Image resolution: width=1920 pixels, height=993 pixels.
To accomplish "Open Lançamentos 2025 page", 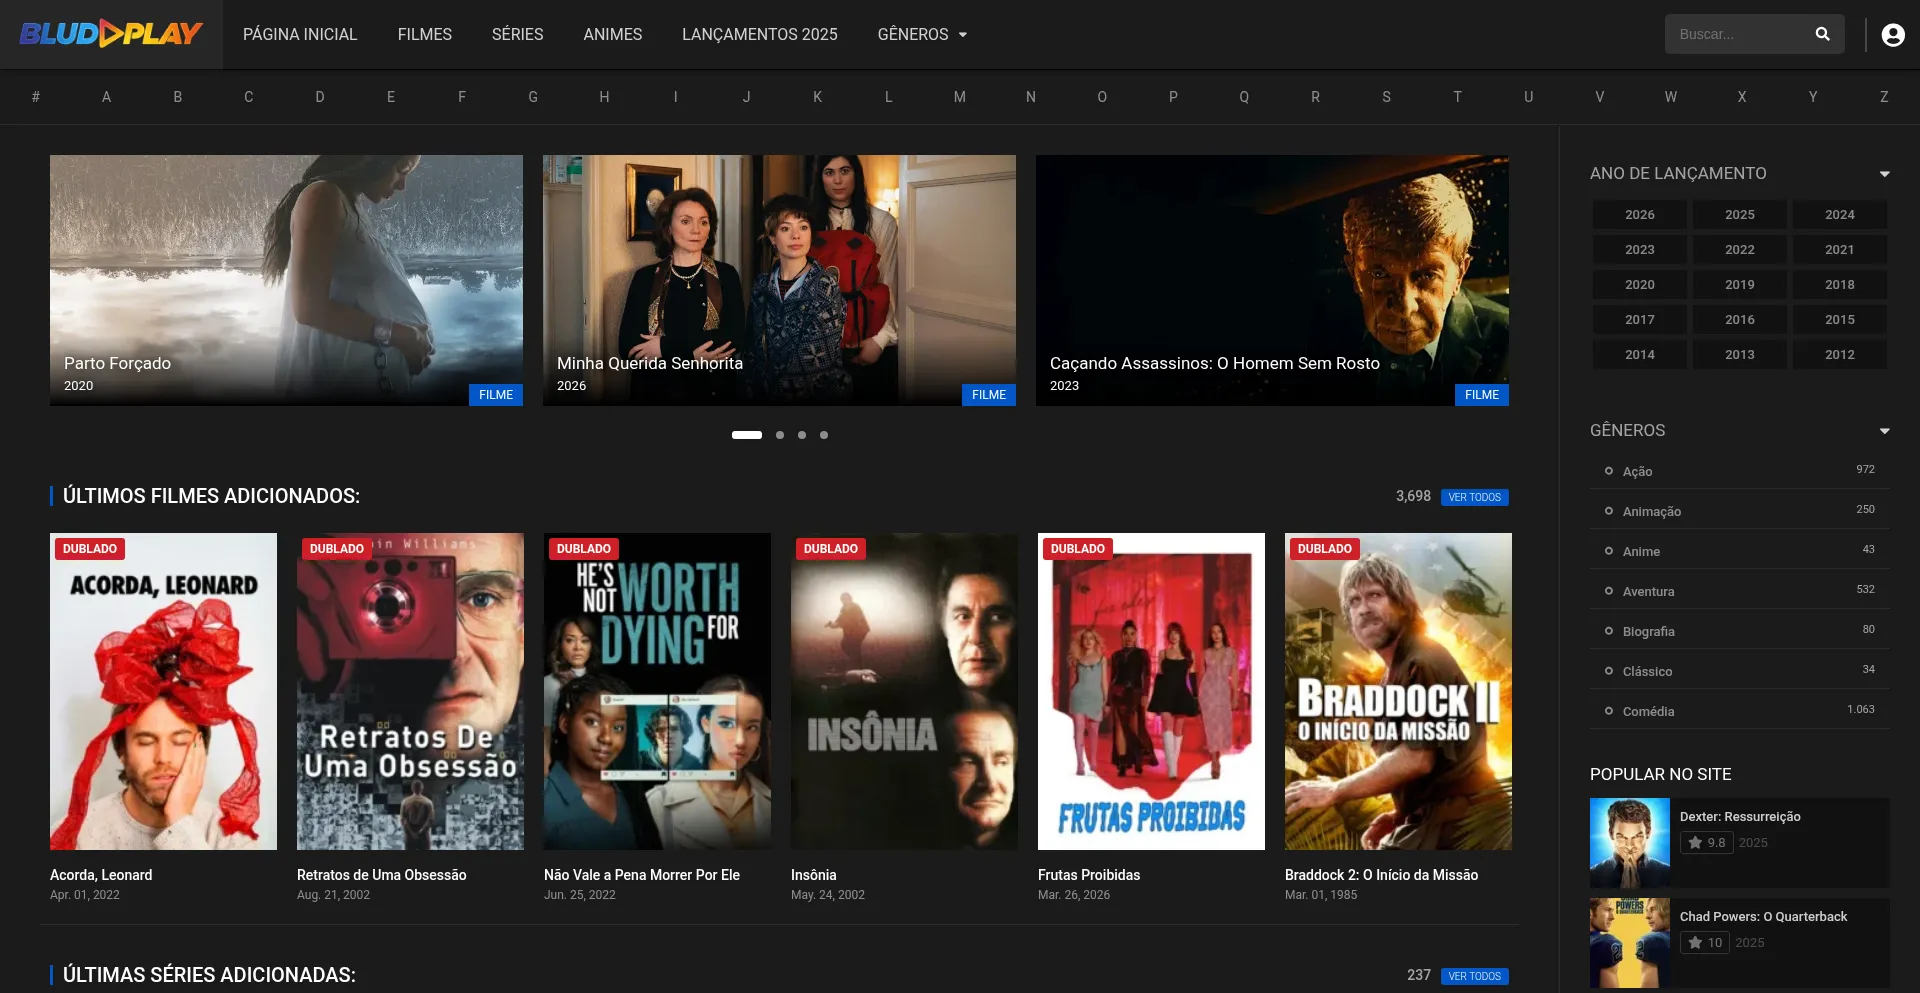I will (x=760, y=34).
